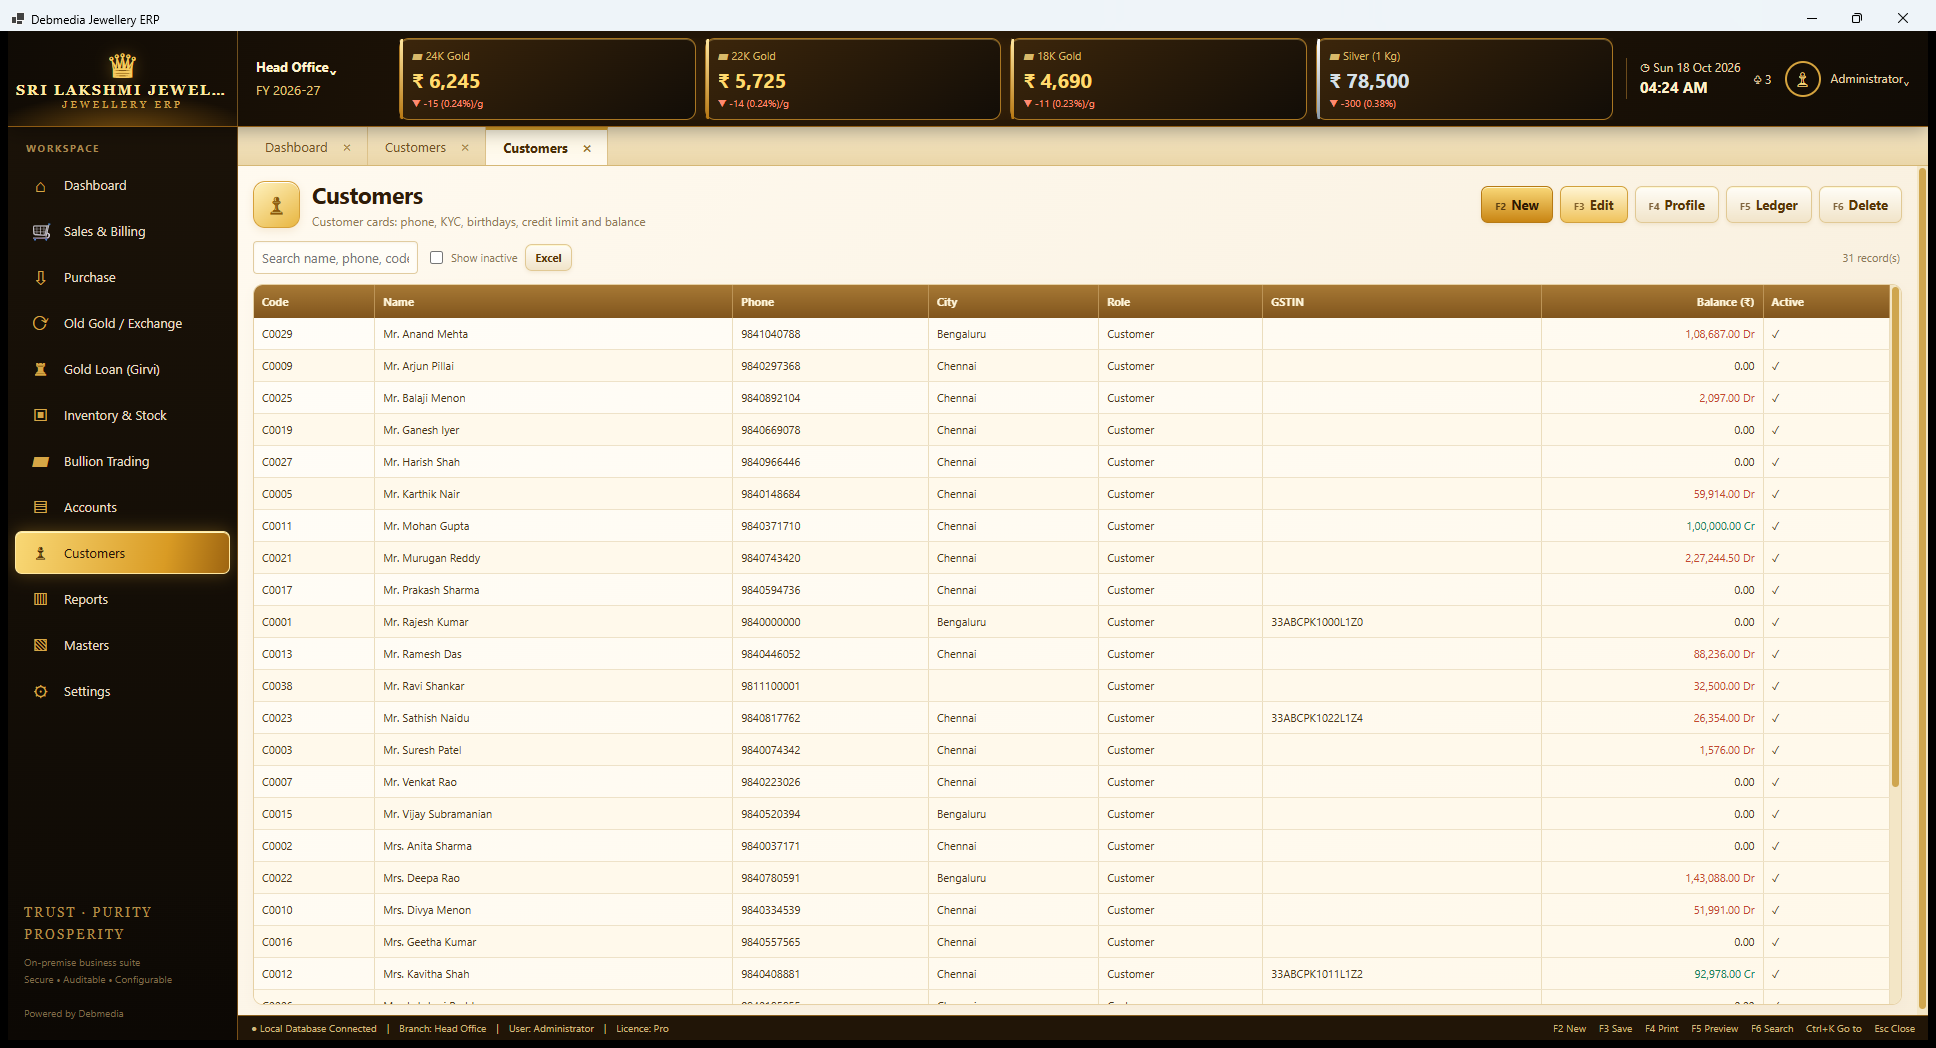Open Sales & Billing from the sidebar
The height and width of the screenshot is (1048, 1936).
122,232
